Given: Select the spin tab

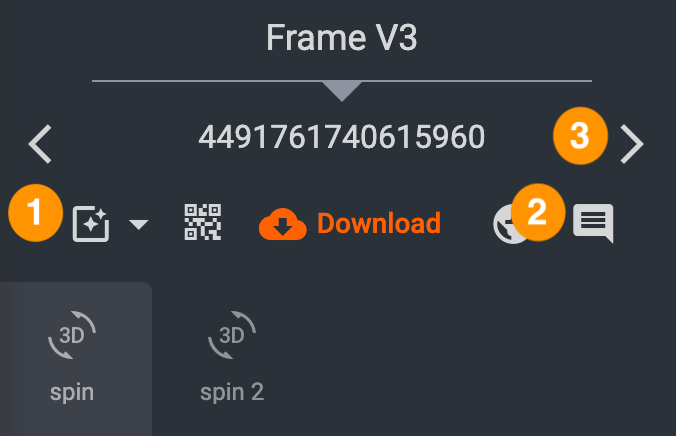Looking at the screenshot, I should coord(76,359).
